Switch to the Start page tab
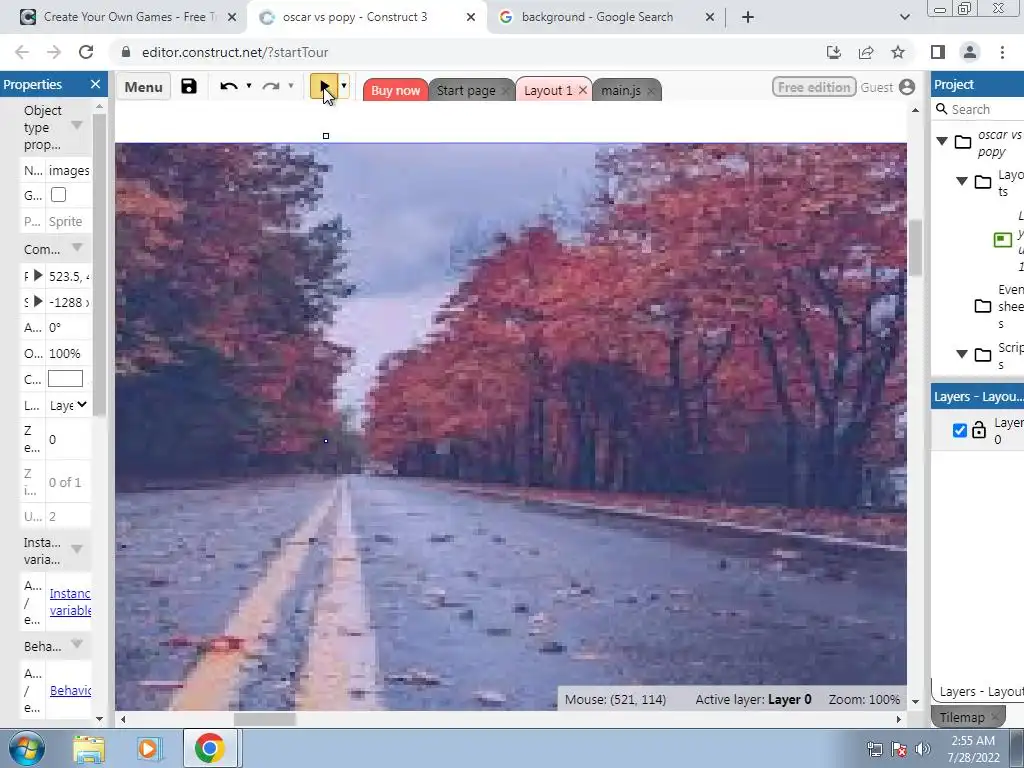1024x768 pixels. (466, 90)
